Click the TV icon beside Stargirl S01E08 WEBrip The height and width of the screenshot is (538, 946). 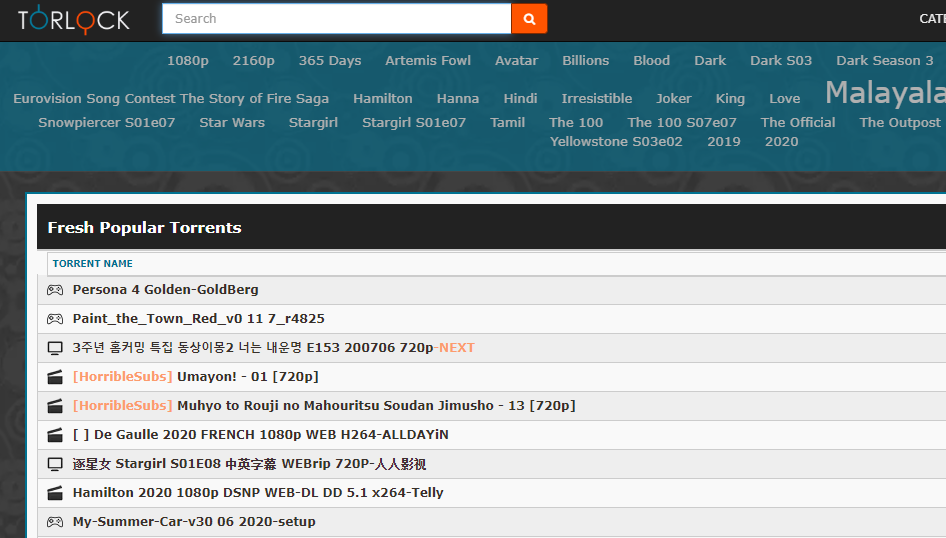55,464
